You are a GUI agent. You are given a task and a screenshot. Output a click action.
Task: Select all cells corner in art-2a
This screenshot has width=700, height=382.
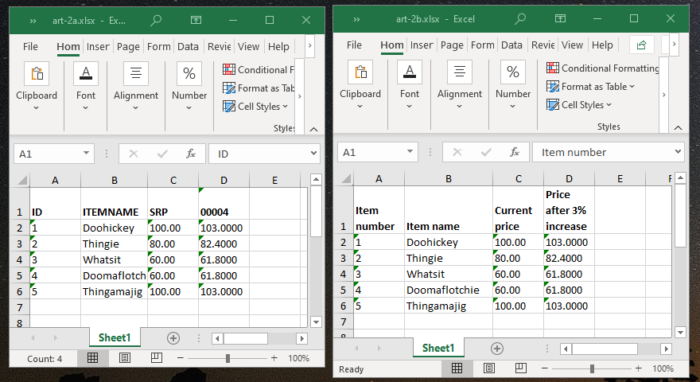click(x=21, y=180)
